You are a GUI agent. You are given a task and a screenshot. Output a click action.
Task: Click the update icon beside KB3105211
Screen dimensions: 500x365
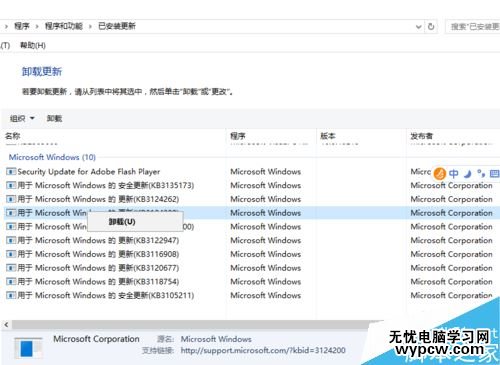tap(11, 295)
